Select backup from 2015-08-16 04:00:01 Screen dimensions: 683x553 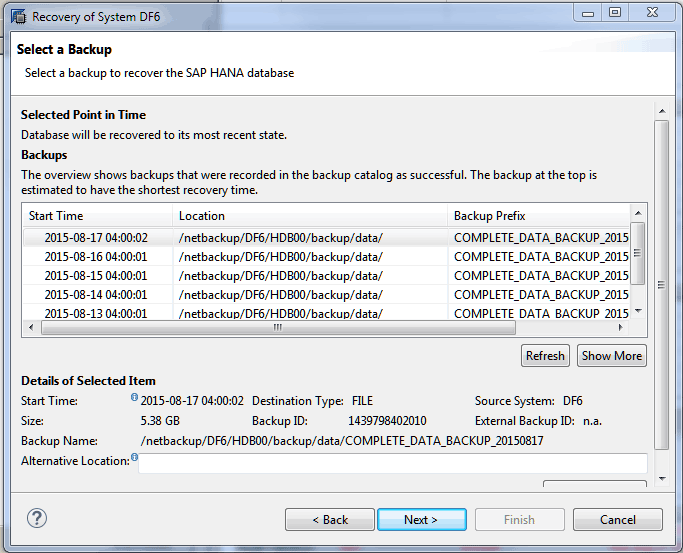326,257
